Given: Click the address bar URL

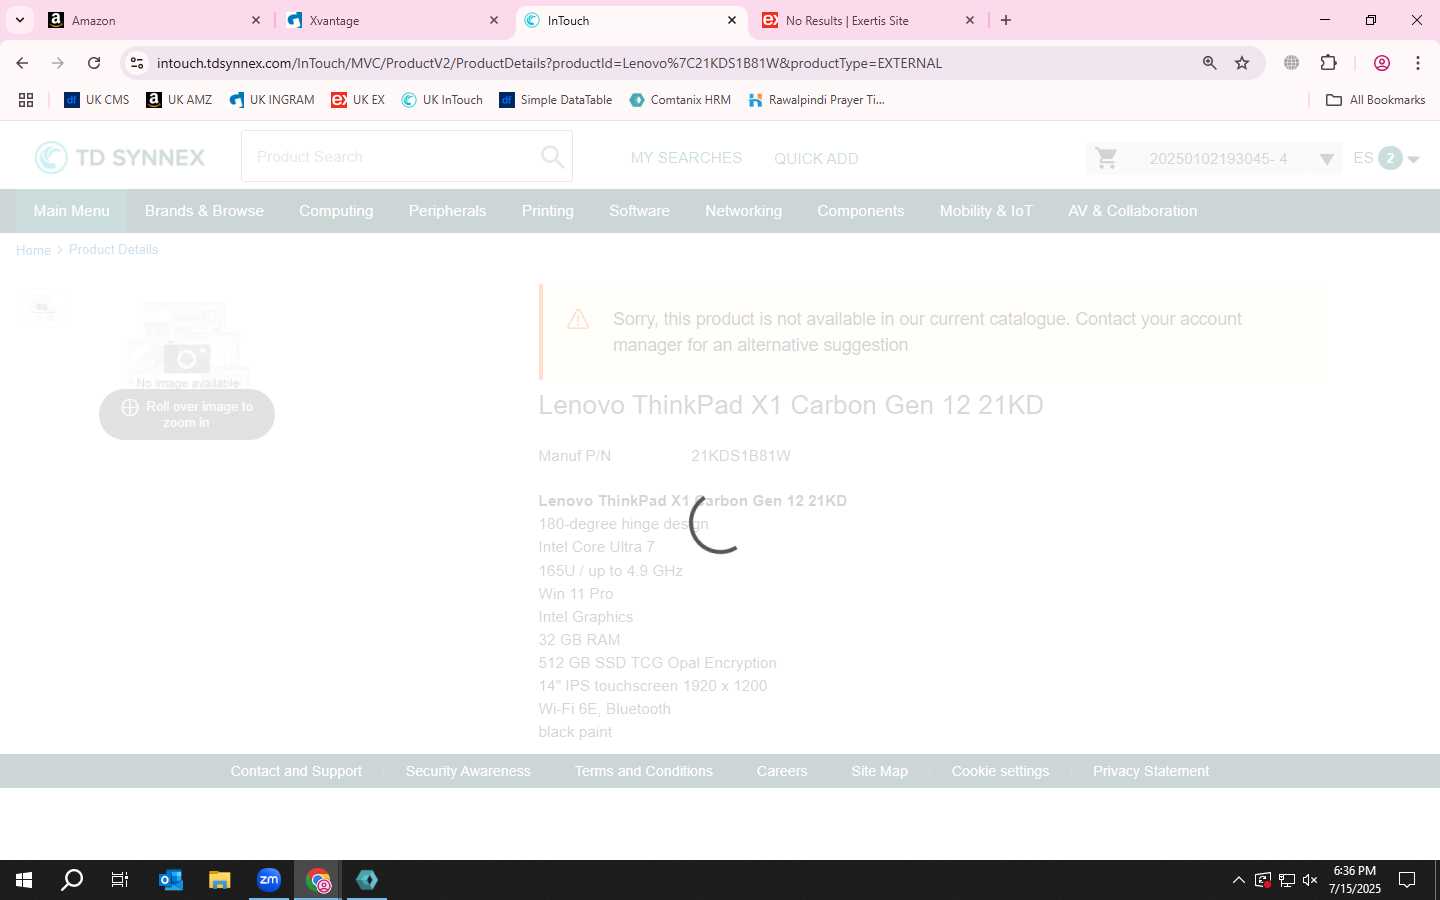Looking at the screenshot, I should click(x=549, y=63).
